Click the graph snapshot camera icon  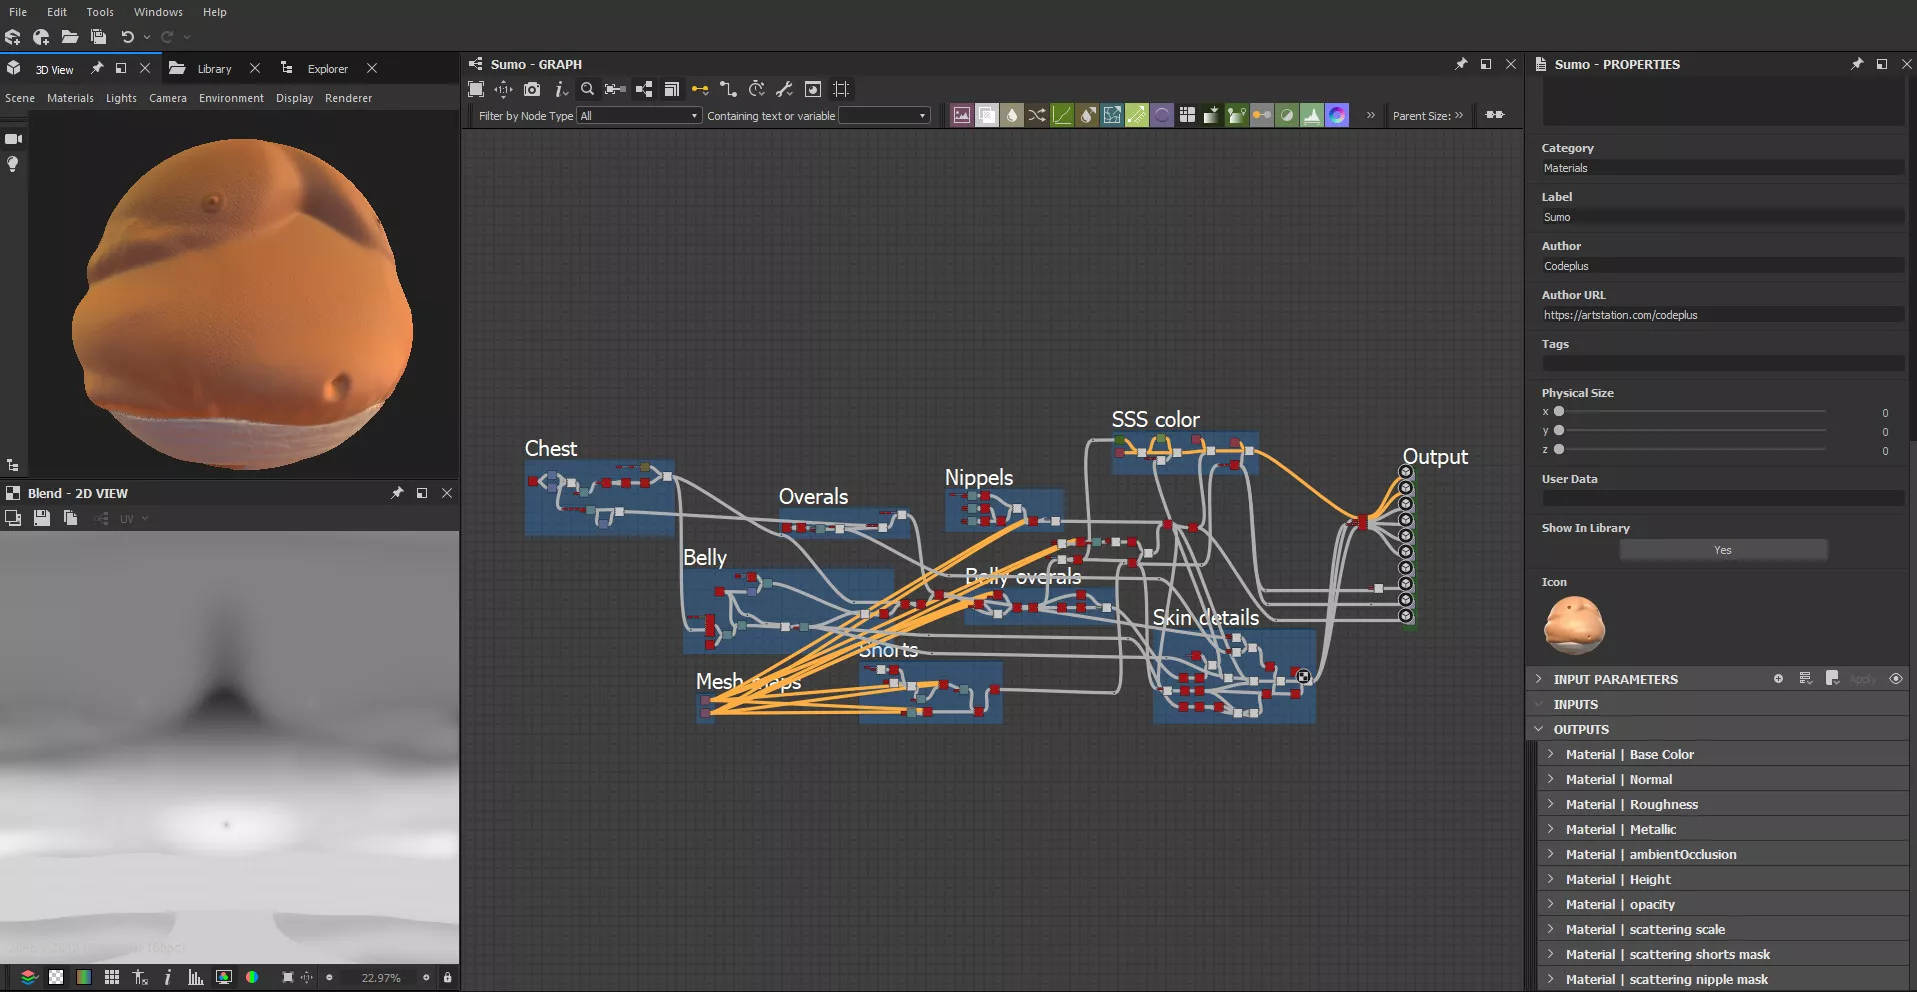pyautogui.click(x=532, y=89)
